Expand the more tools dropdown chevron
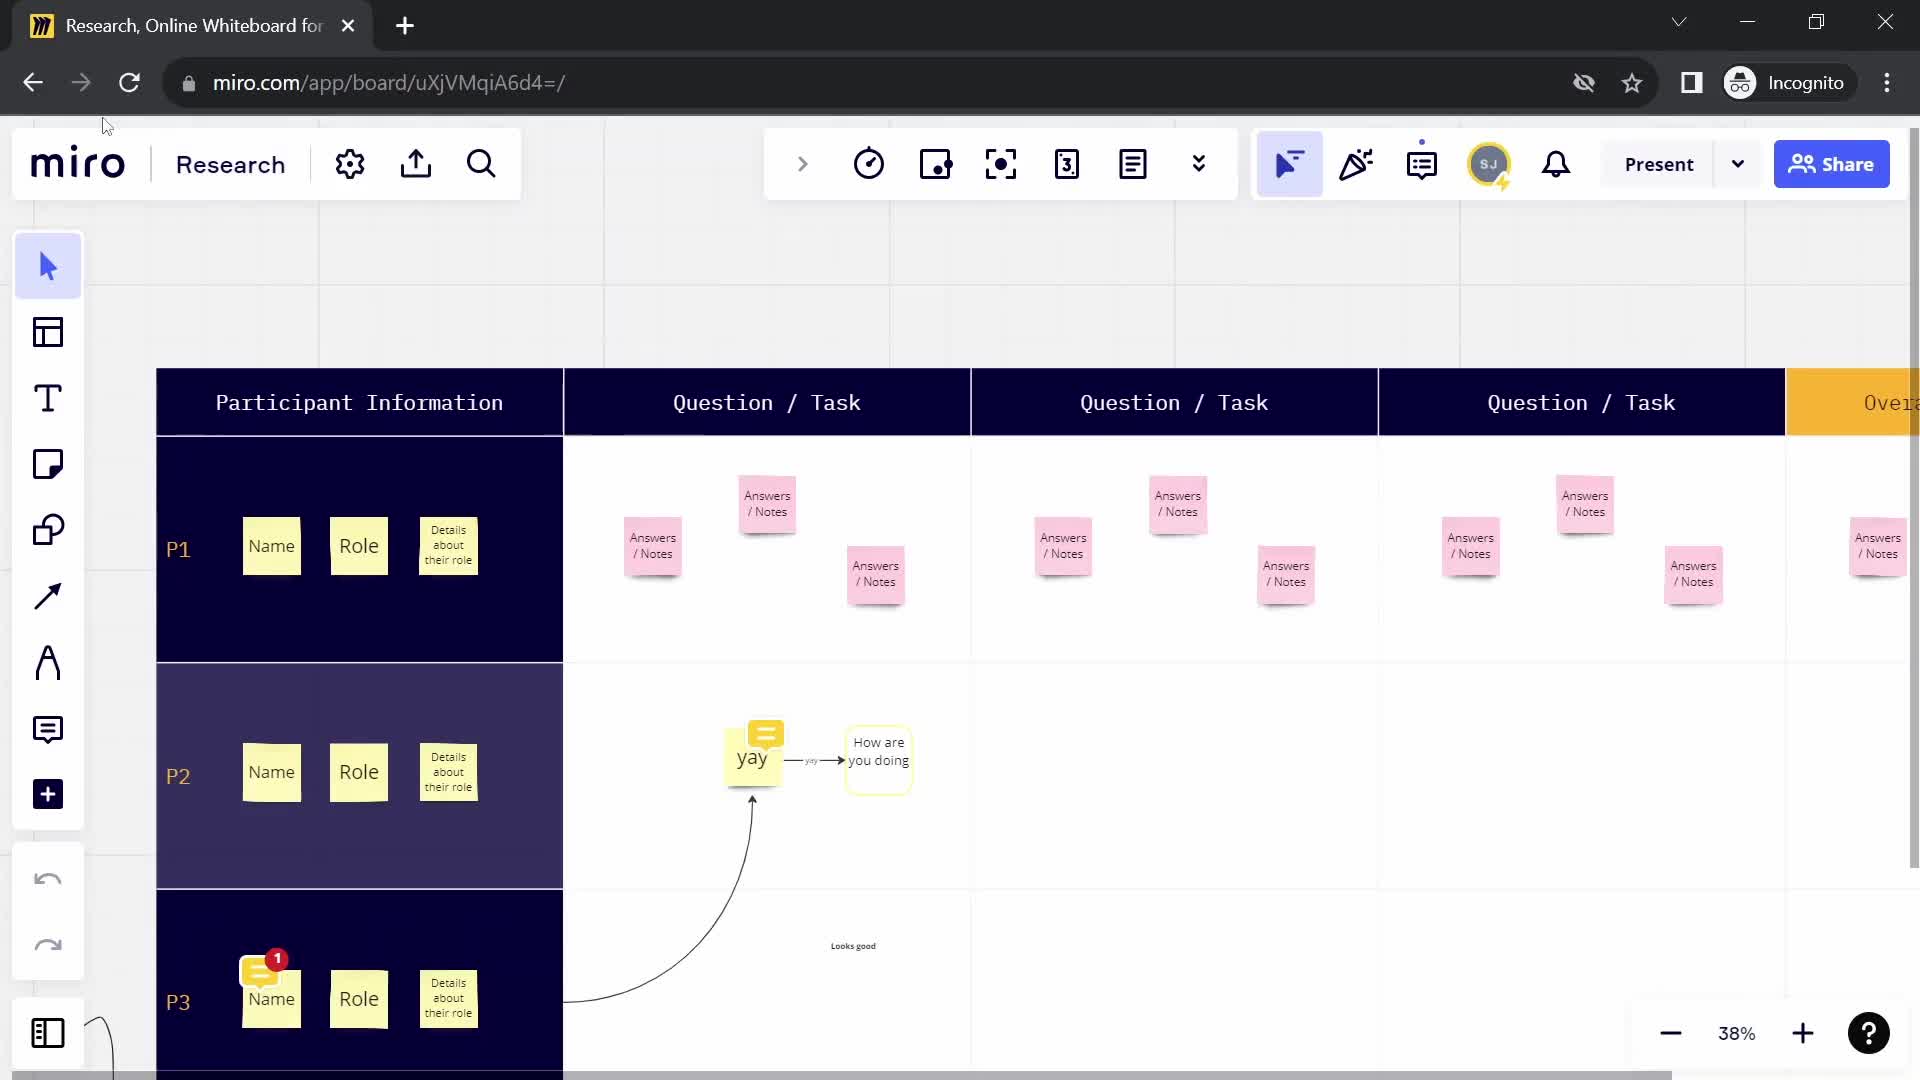 click(x=1199, y=164)
